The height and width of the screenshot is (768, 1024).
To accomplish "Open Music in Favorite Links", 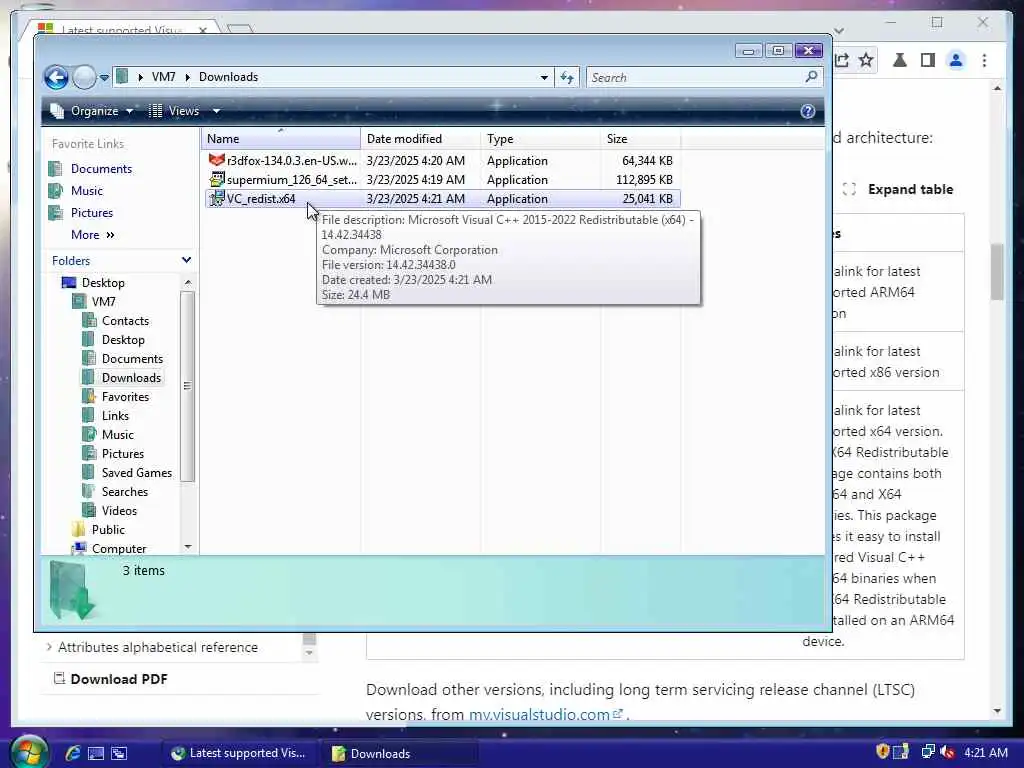I will pyautogui.click(x=86, y=191).
